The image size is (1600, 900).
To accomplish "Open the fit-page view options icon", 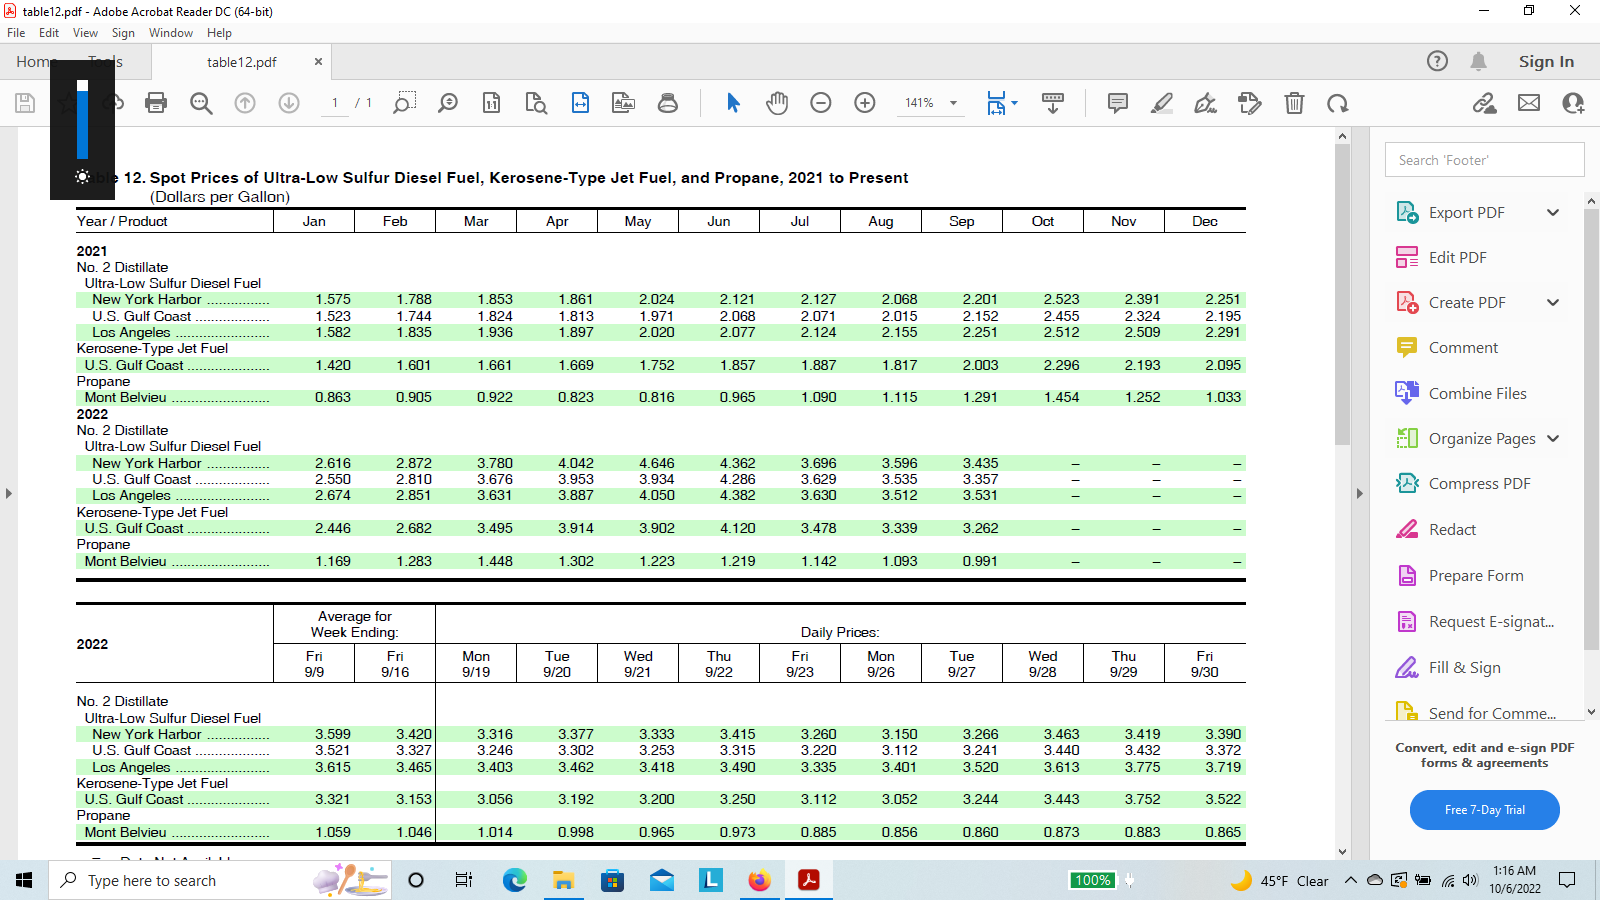I will 1001,103.
